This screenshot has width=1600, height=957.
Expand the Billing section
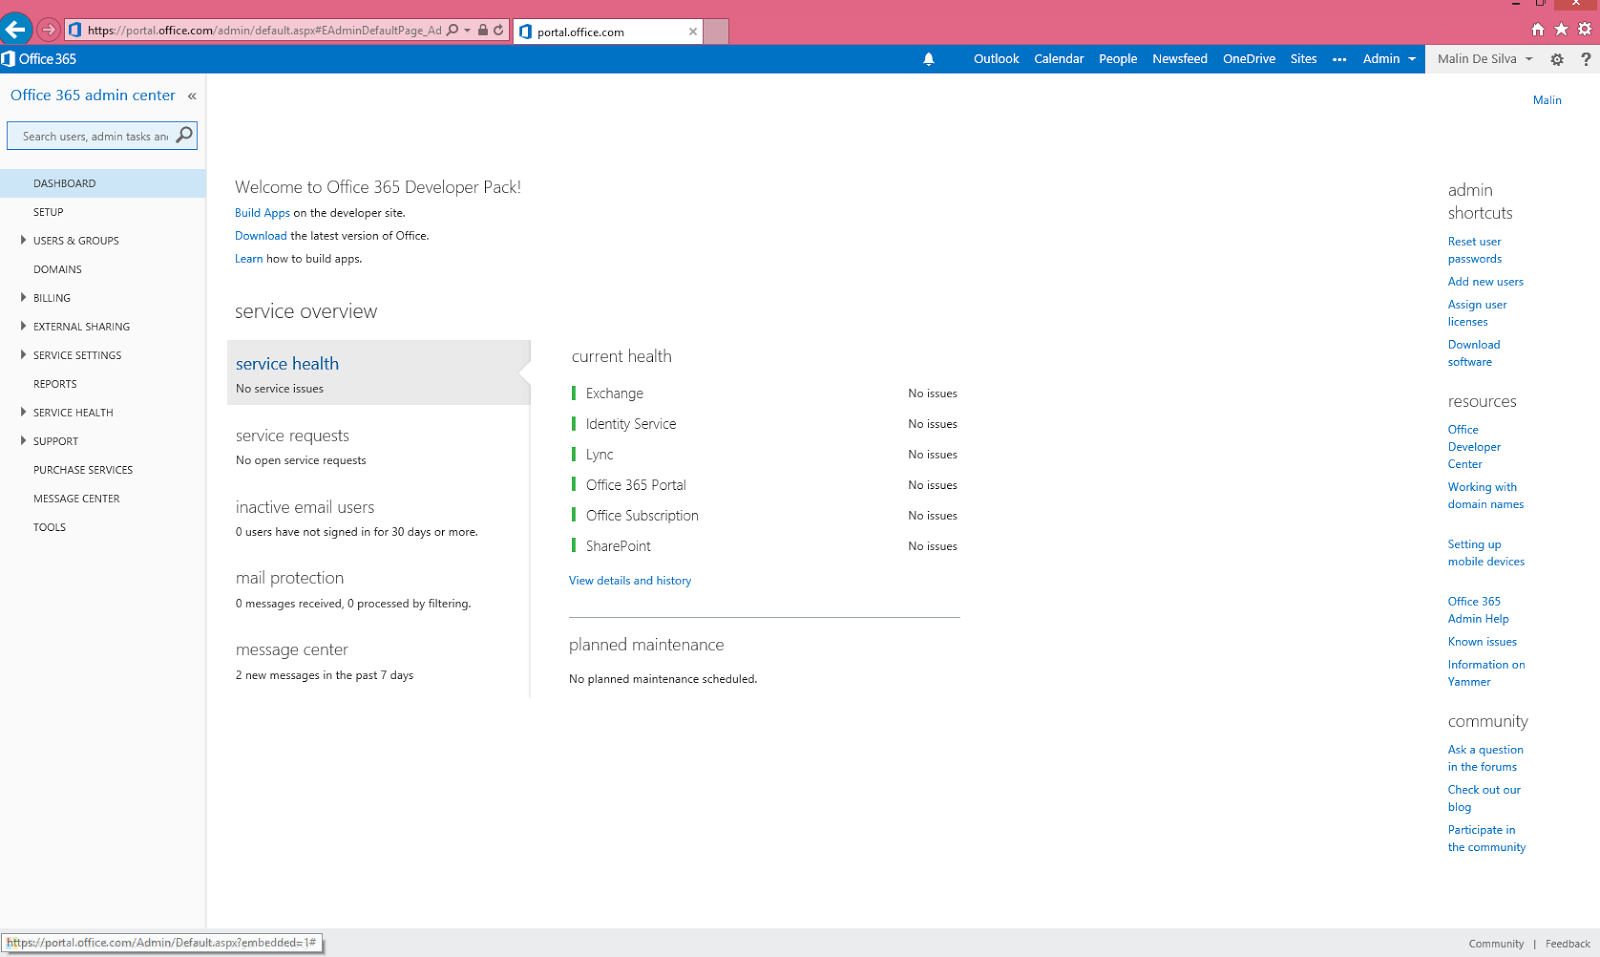[23, 297]
